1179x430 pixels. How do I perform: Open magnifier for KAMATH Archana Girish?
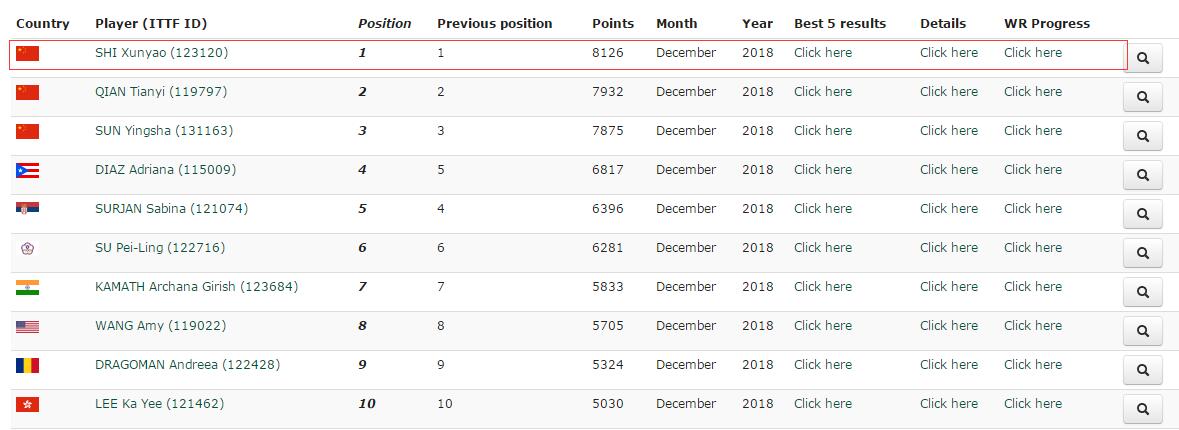click(1142, 292)
